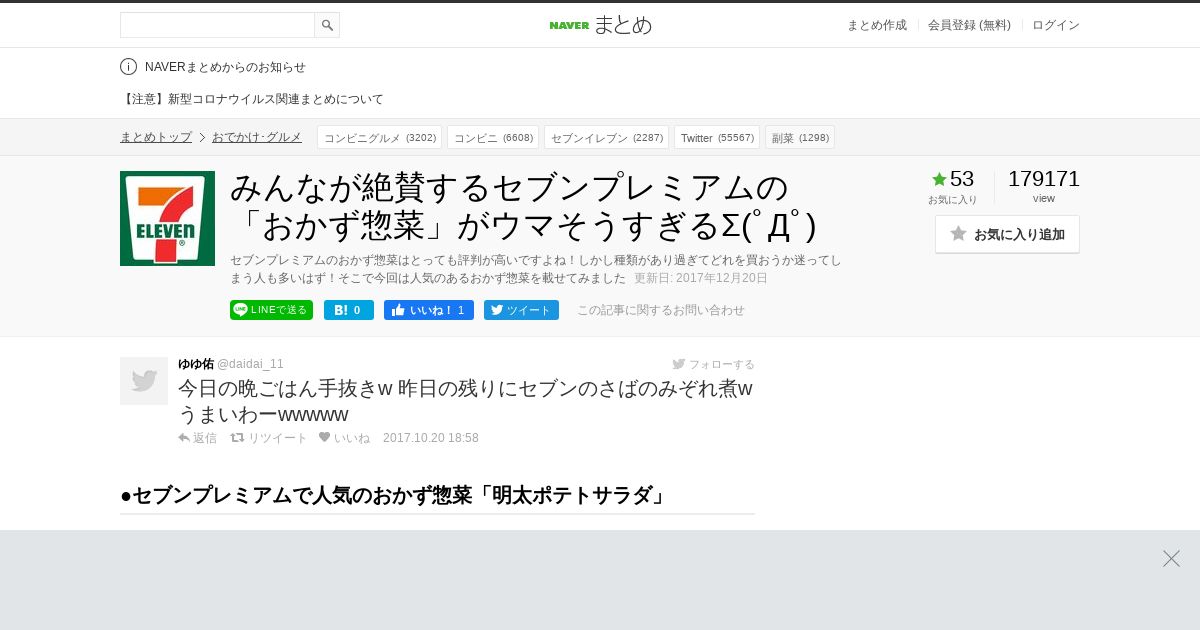The height and width of the screenshot is (630, 1200).
Task: Reply to the tweet with 返信
Action: point(197,438)
